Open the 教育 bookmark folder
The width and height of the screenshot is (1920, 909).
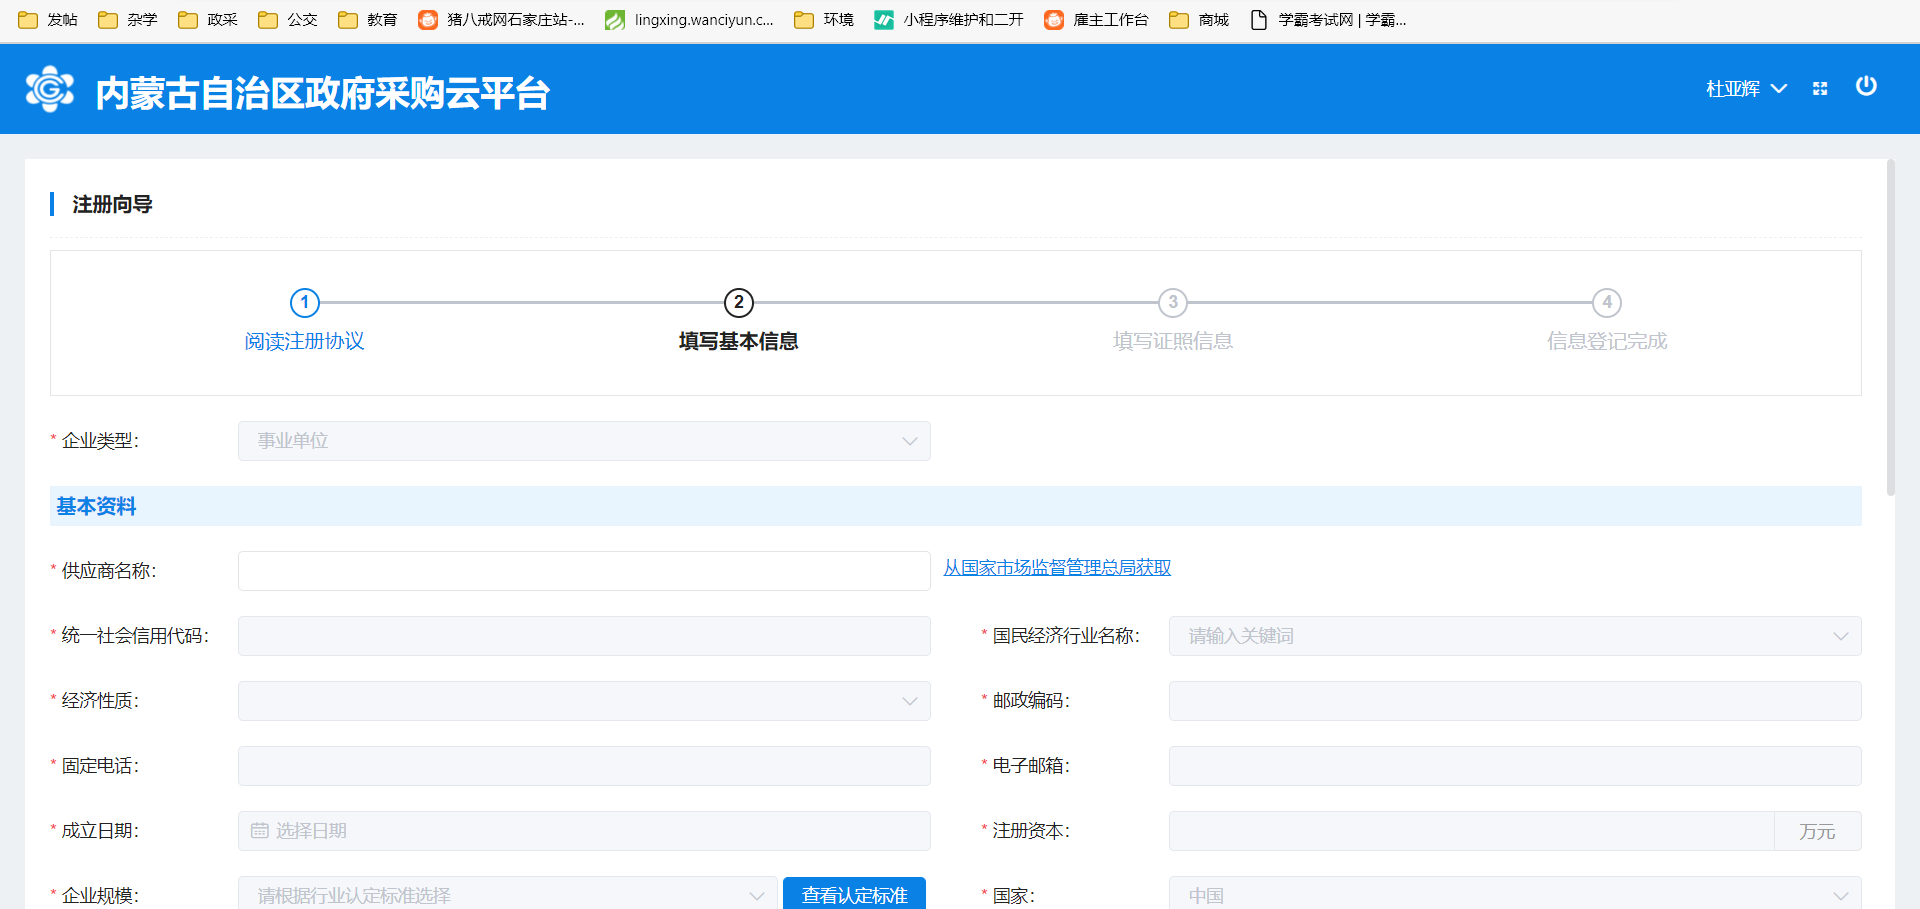pyautogui.click(x=368, y=20)
